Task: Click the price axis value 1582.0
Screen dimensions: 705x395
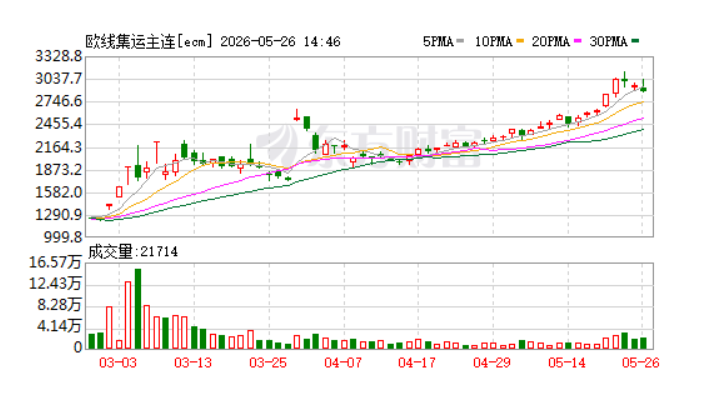Action: (x=59, y=192)
